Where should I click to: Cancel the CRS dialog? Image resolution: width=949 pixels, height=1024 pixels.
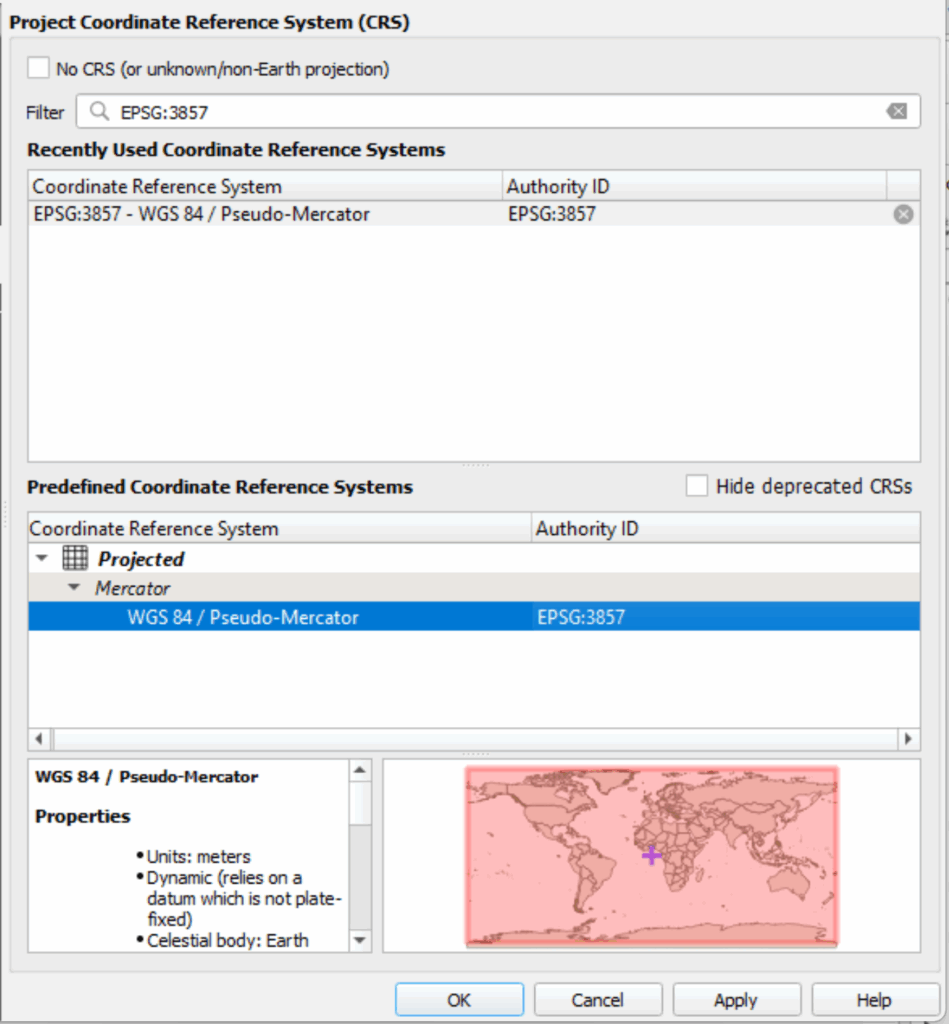(597, 1000)
